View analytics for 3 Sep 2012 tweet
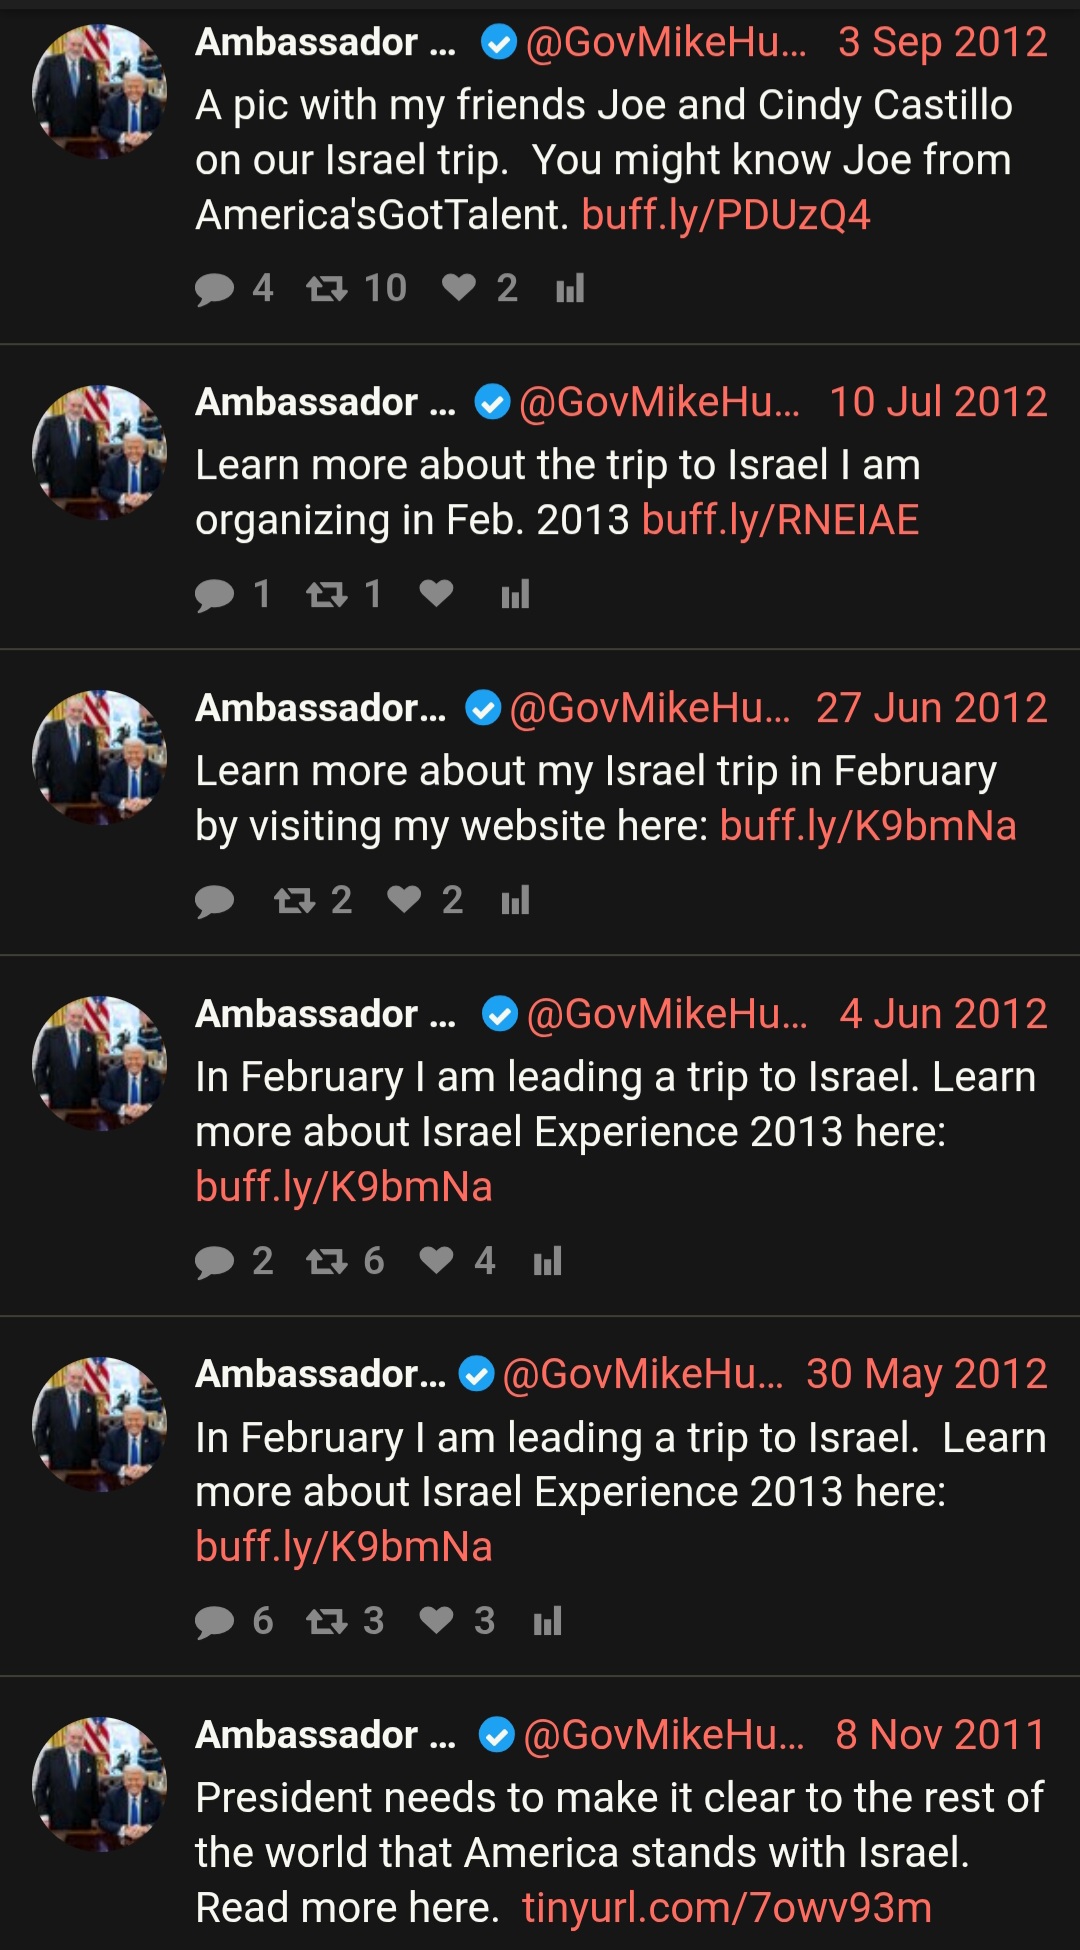 [570, 289]
